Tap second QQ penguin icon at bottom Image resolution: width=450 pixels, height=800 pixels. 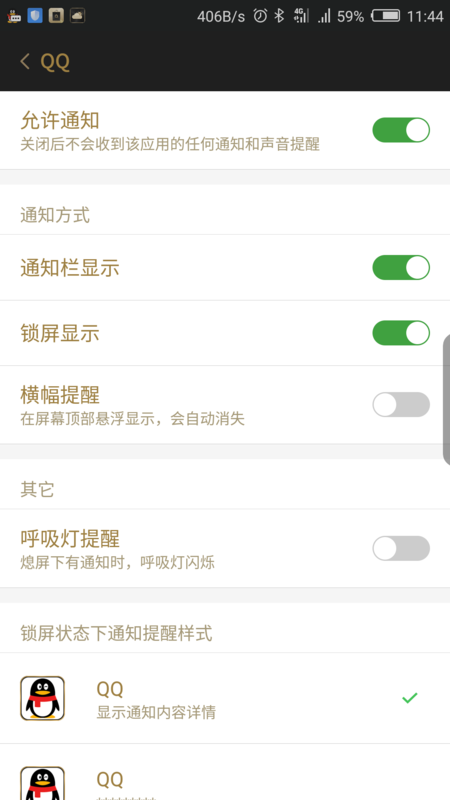point(42,783)
